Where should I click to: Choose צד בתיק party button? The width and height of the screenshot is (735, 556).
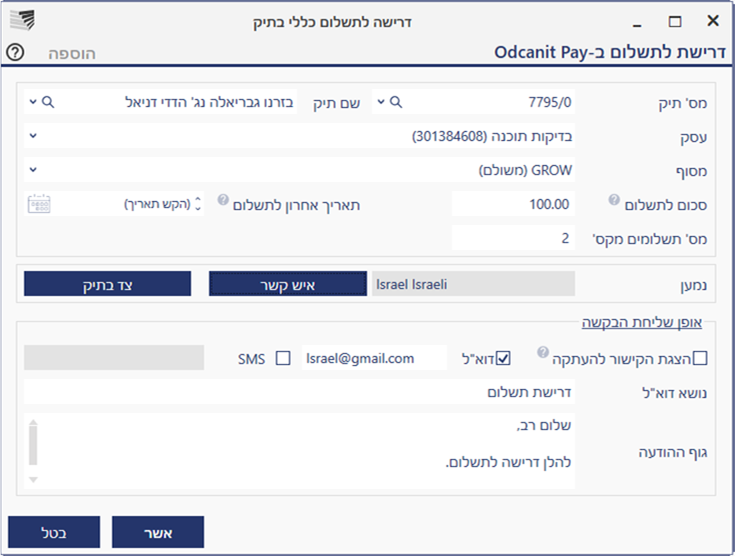[107, 284]
